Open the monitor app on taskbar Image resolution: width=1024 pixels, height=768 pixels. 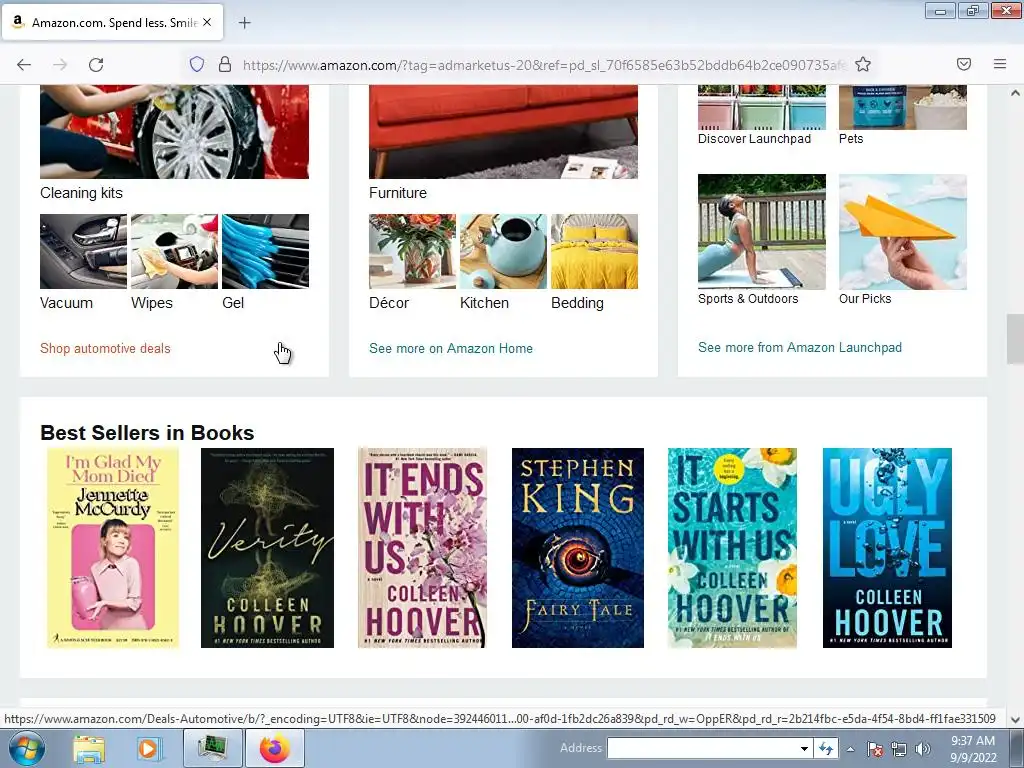(x=212, y=748)
